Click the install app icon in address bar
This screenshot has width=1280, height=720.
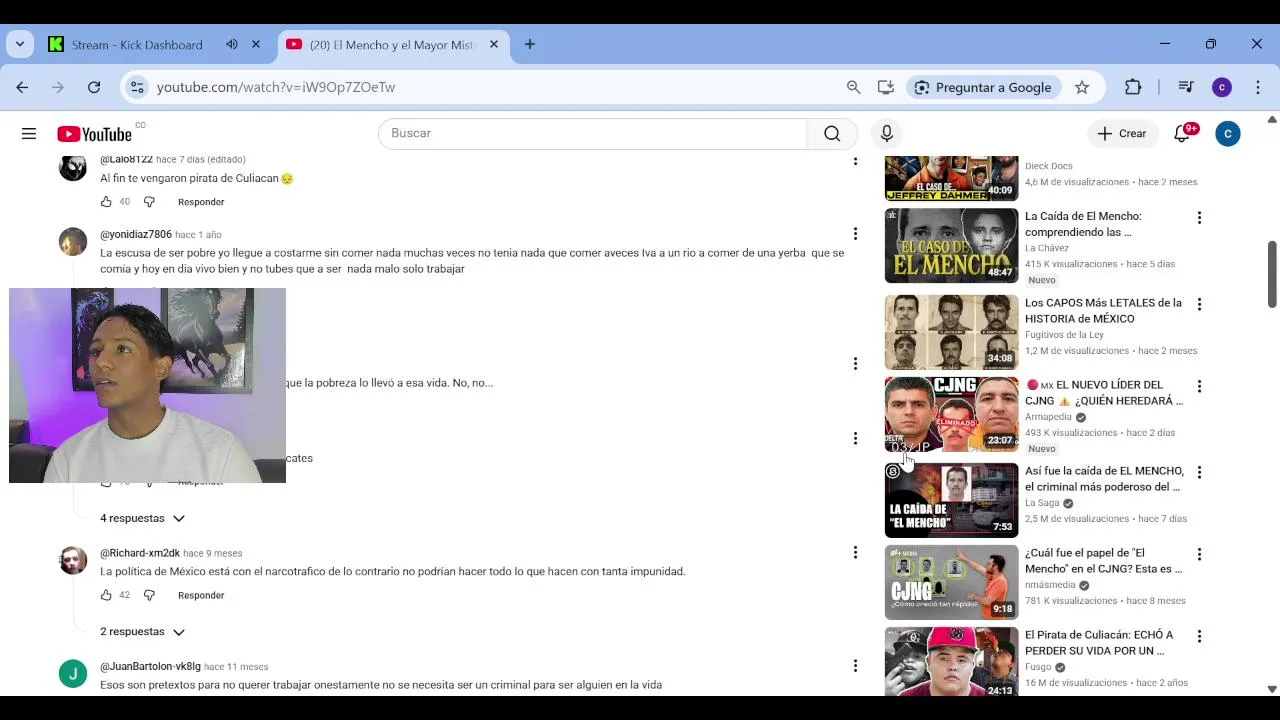coord(885,87)
